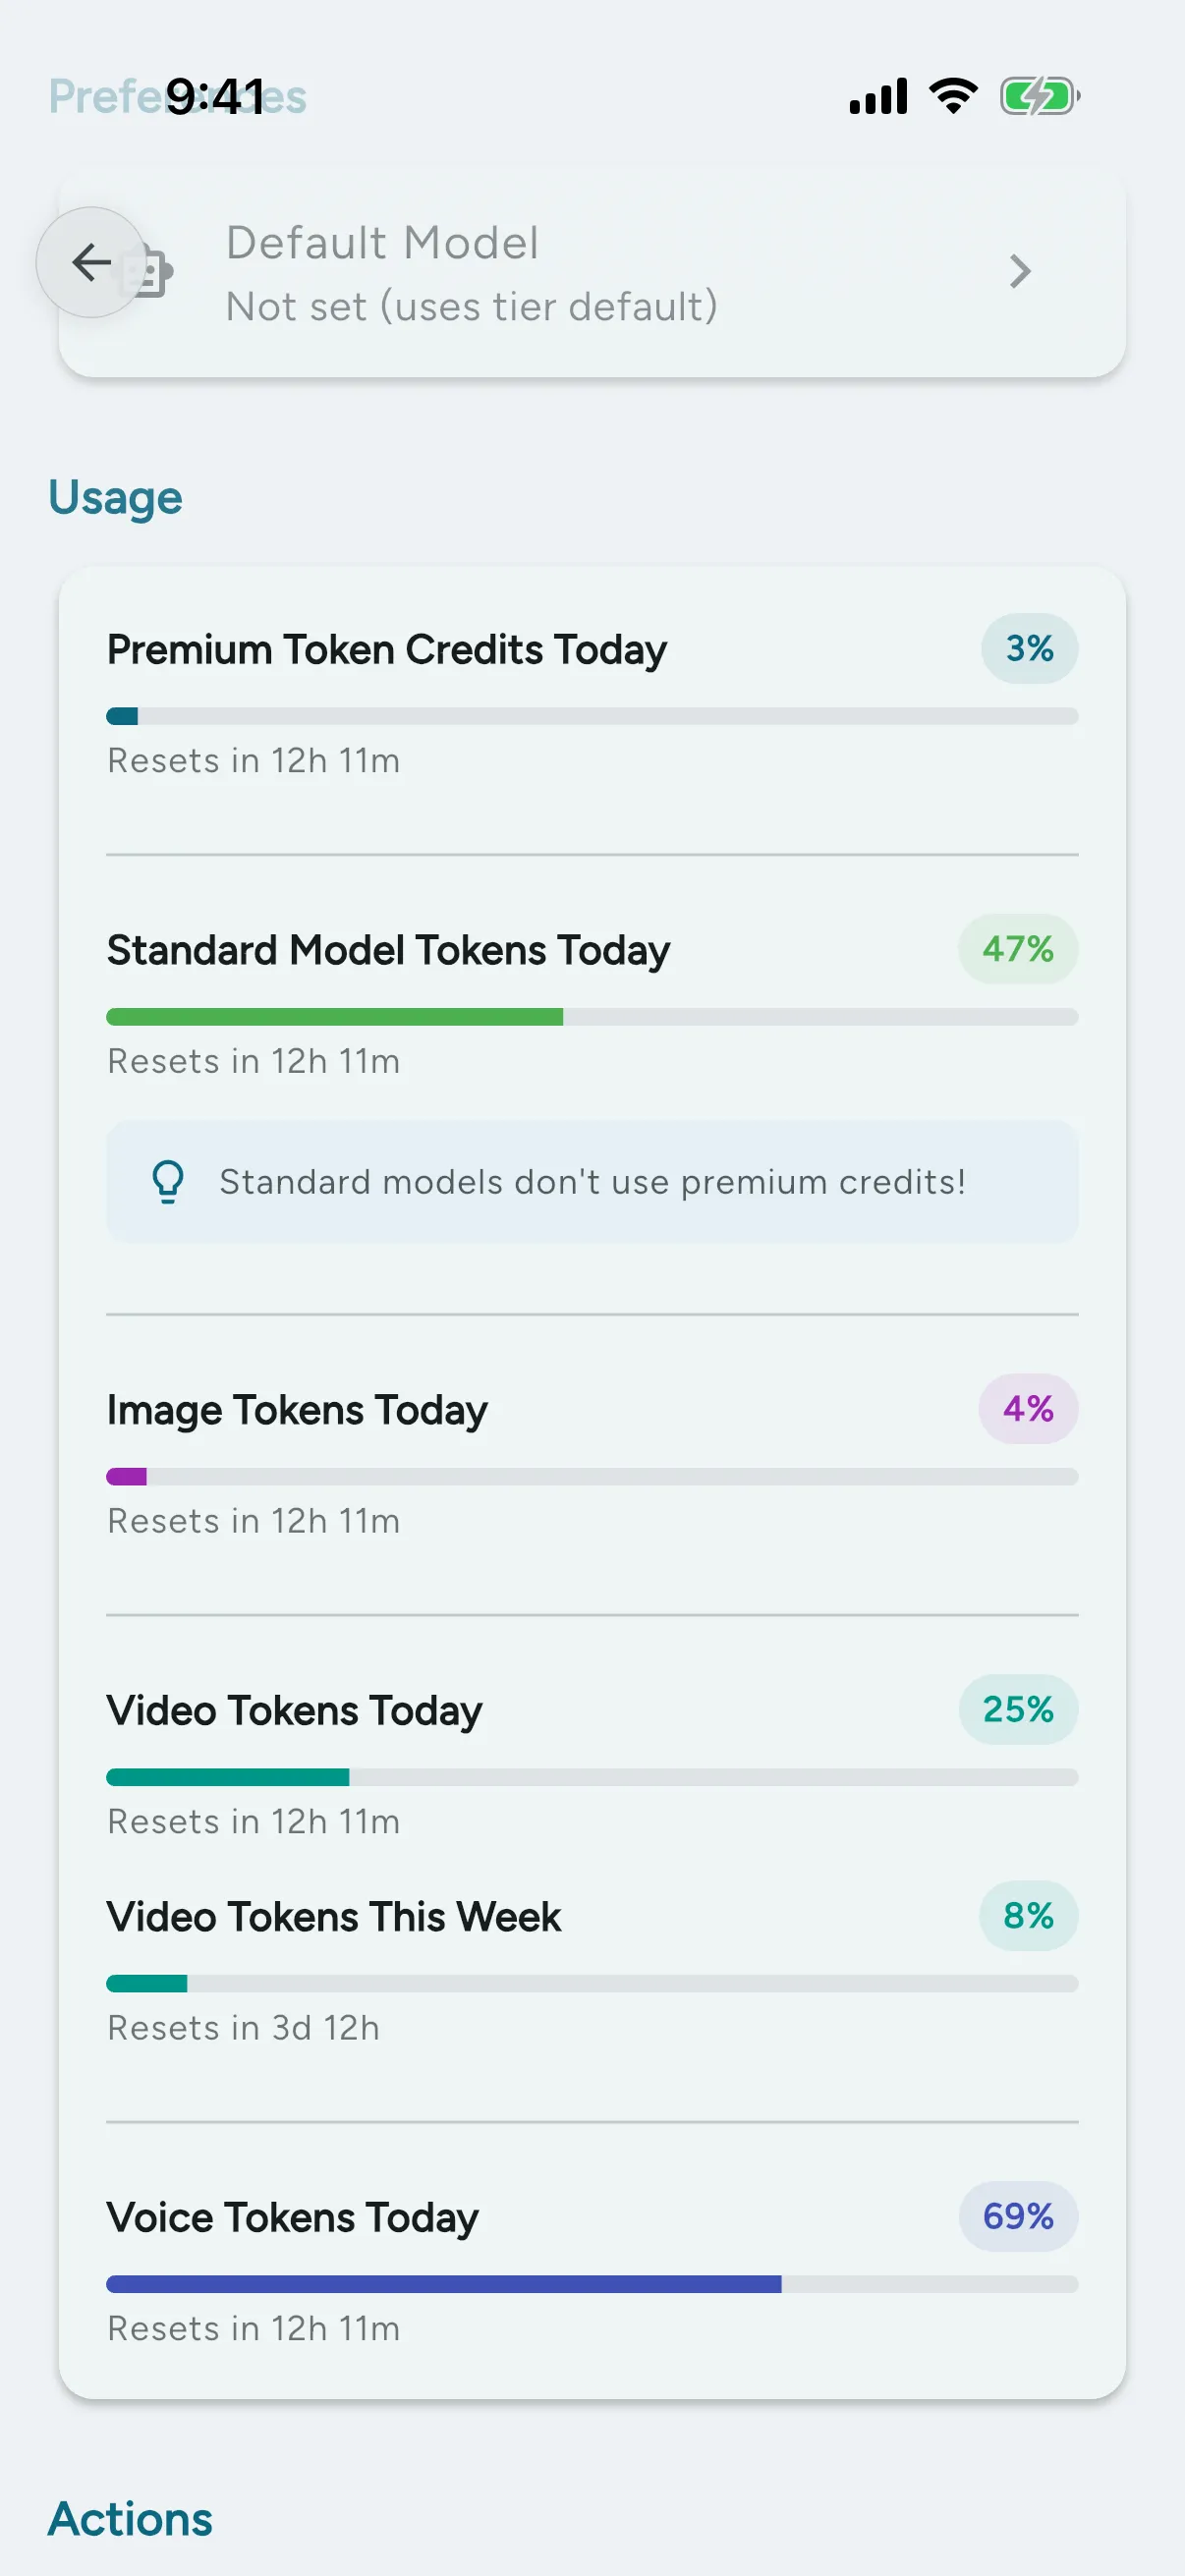Select the 3% premium credits badge

(x=1029, y=649)
